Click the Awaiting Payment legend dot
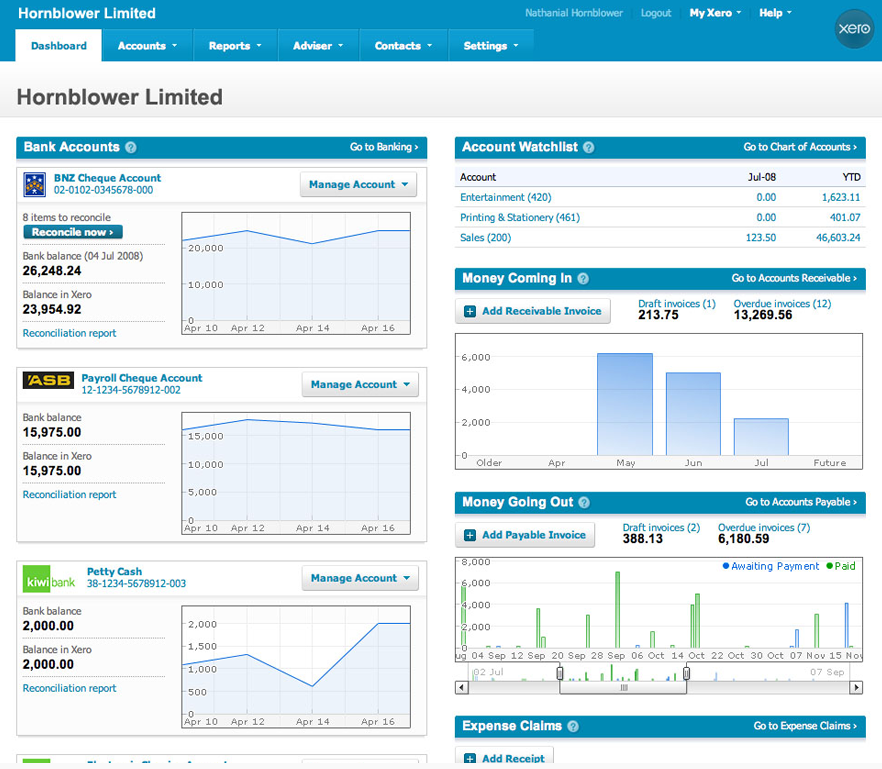This screenshot has height=769, width=882. (x=726, y=566)
